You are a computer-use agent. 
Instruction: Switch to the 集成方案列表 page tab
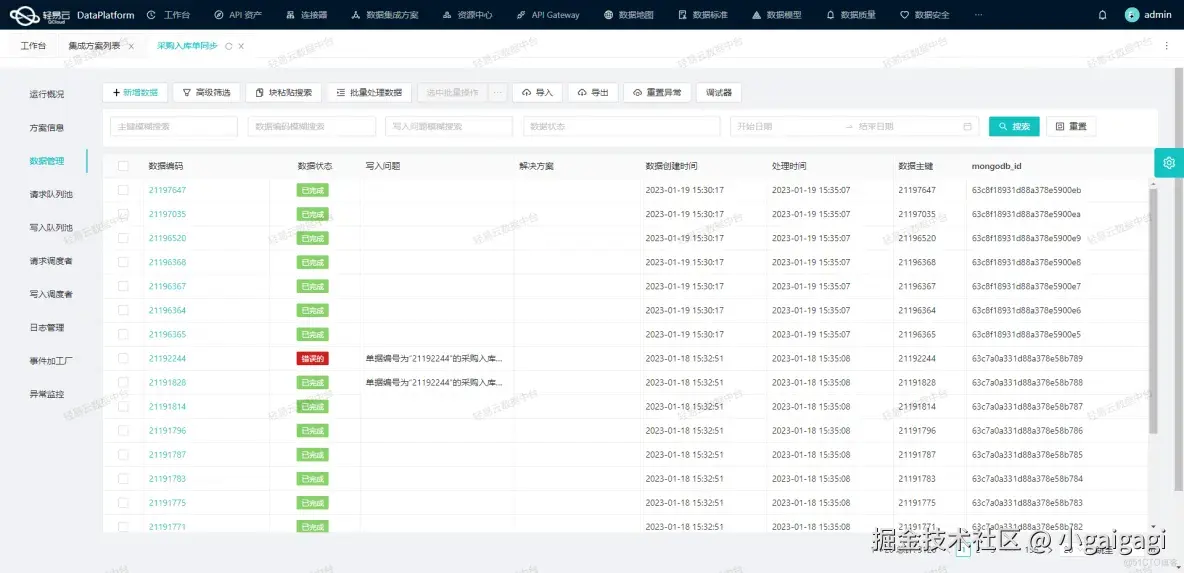click(x=94, y=46)
